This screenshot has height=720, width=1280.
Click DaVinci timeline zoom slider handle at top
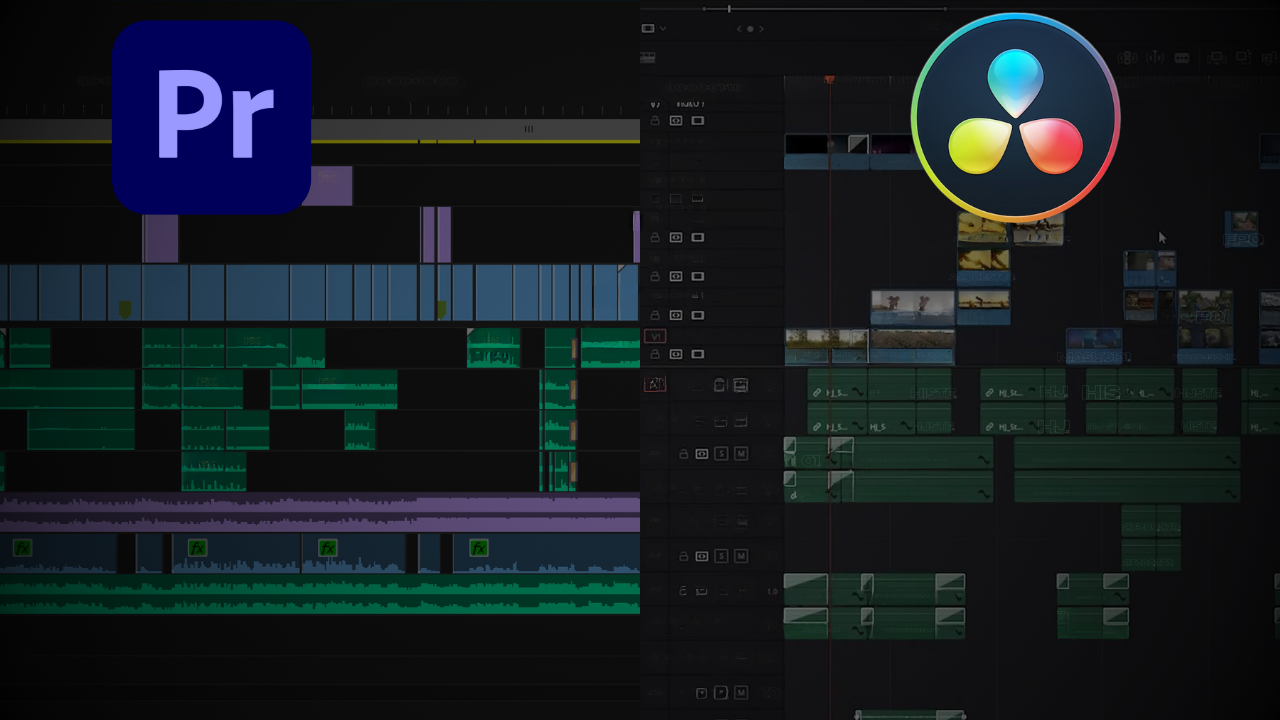729,9
